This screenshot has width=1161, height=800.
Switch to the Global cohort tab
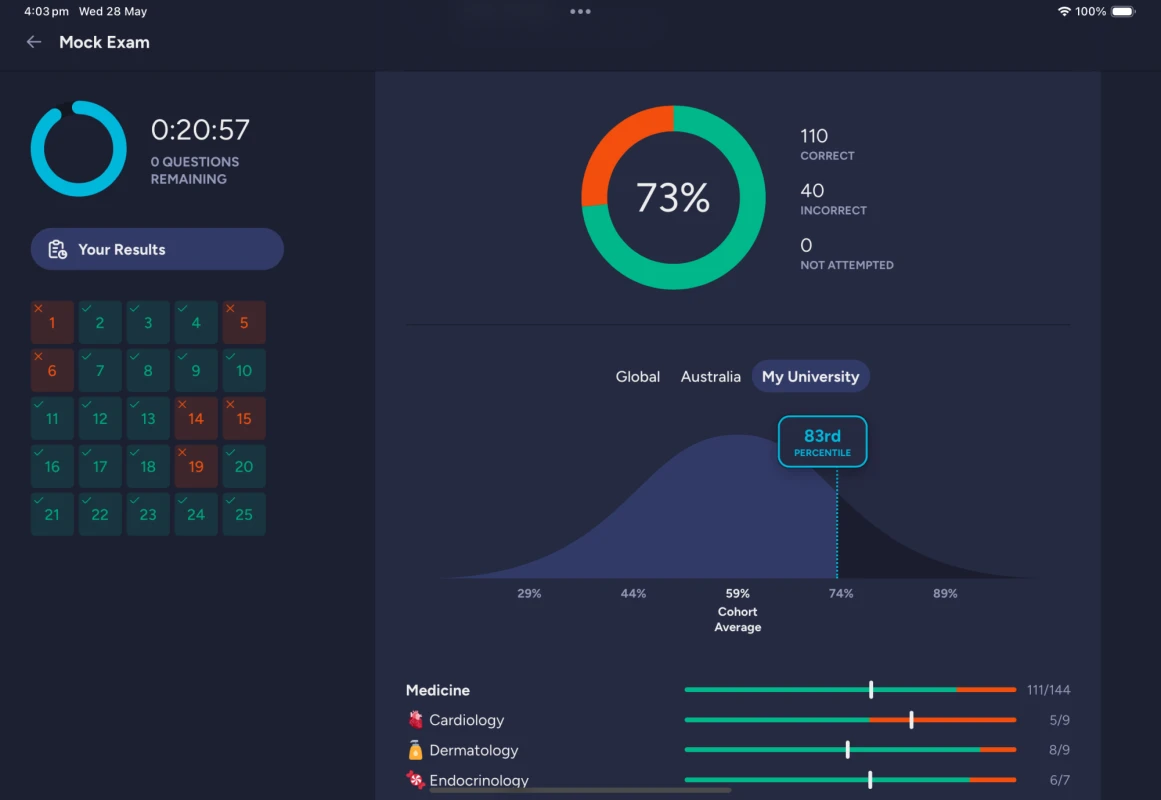pyautogui.click(x=638, y=377)
